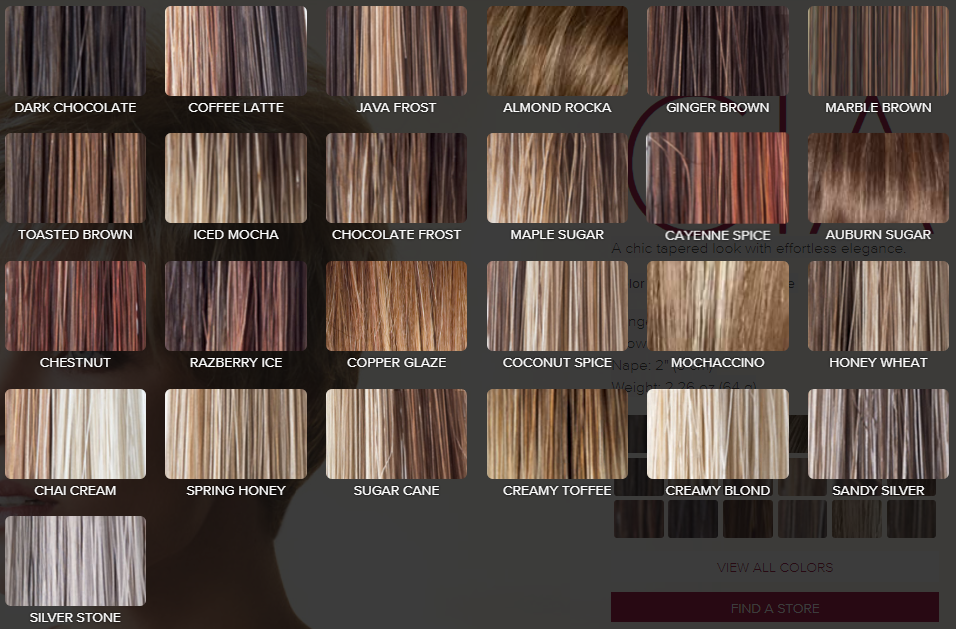956x629 pixels.
Task: Choose the Mochaccino color swatch
Action: point(718,306)
